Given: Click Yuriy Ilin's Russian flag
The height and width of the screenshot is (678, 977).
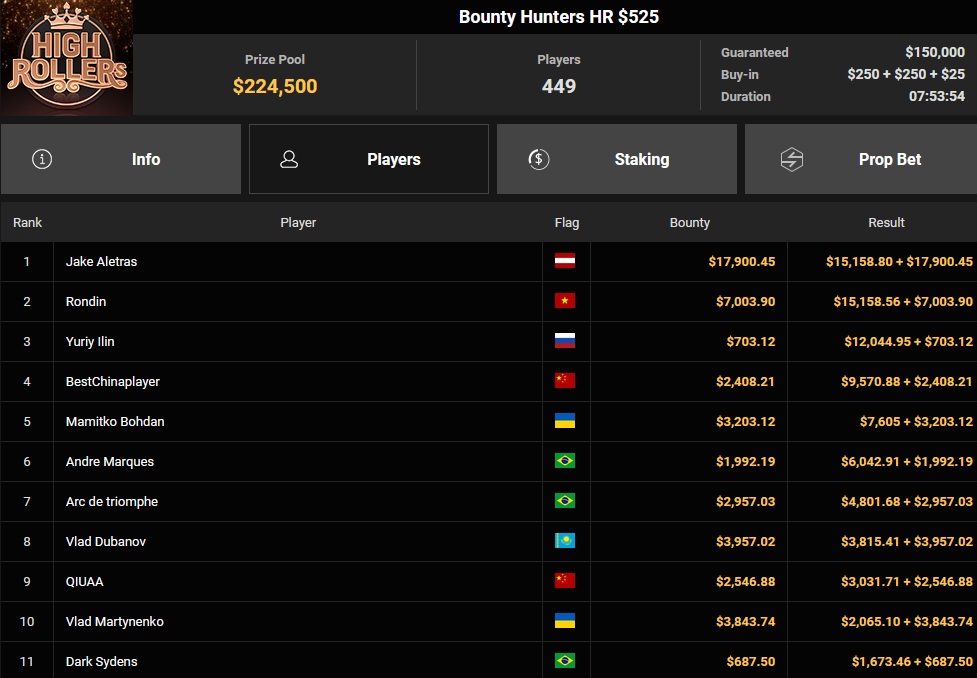Looking at the screenshot, I should (565, 341).
